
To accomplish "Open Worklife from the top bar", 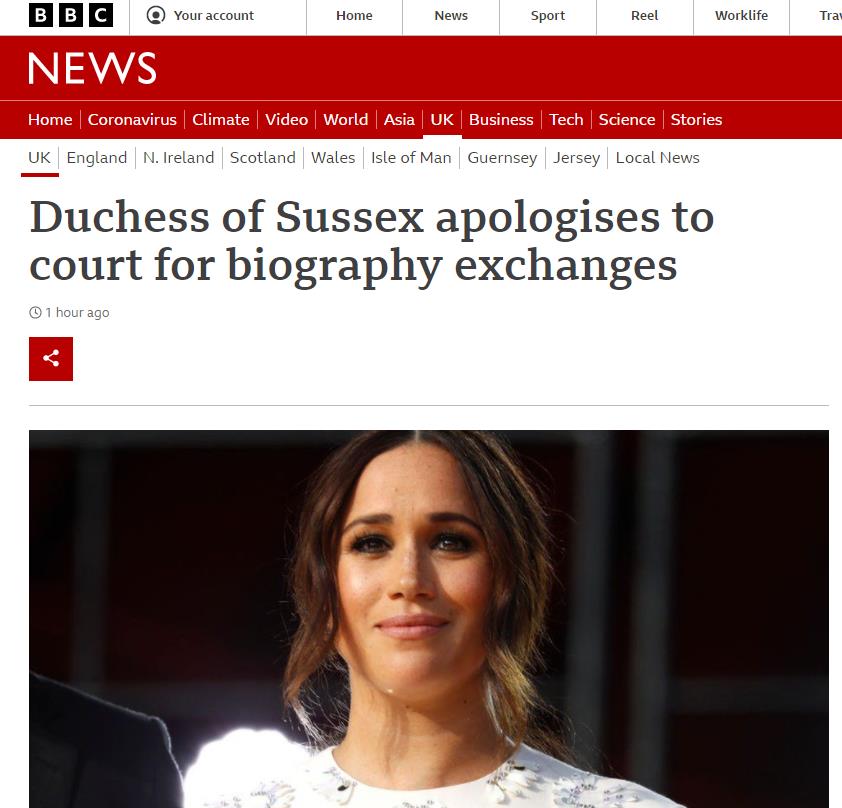I will pyautogui.click(x=741, y=16).
